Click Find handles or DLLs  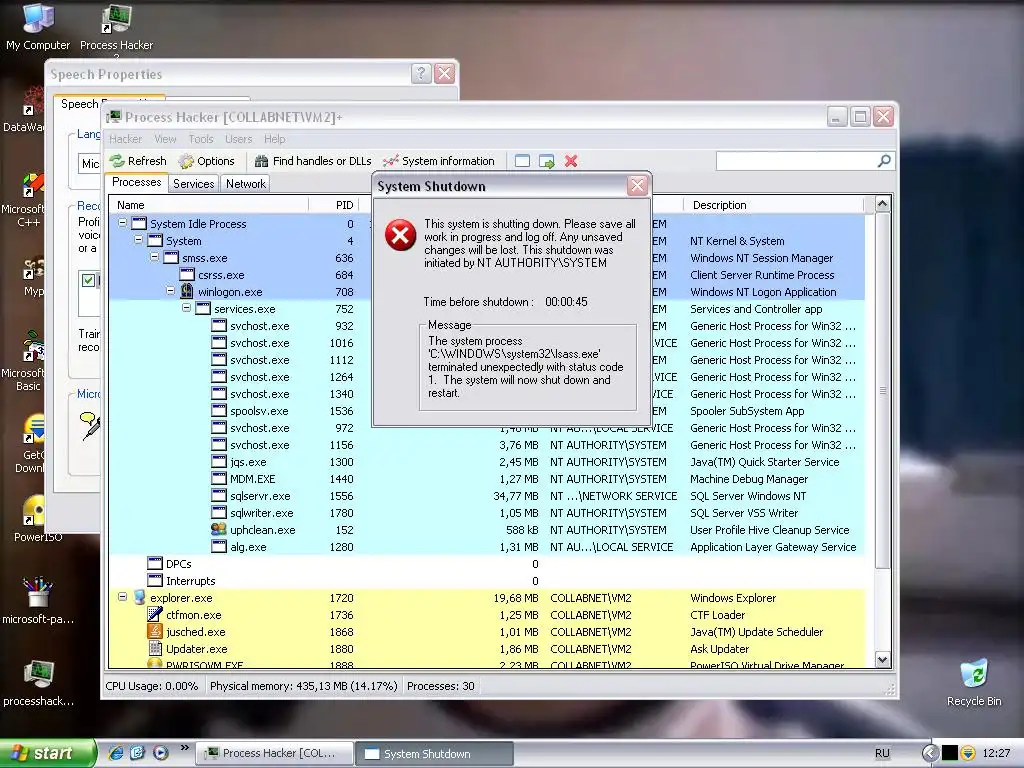click(x=313, y=161)
